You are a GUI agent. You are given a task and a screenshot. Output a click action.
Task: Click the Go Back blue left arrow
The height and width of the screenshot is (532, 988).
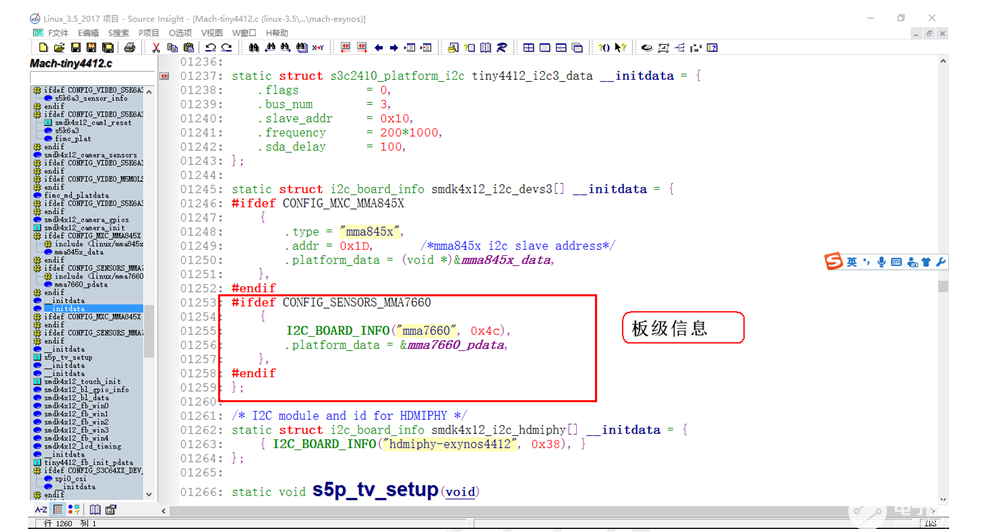[x=378, y=47]
